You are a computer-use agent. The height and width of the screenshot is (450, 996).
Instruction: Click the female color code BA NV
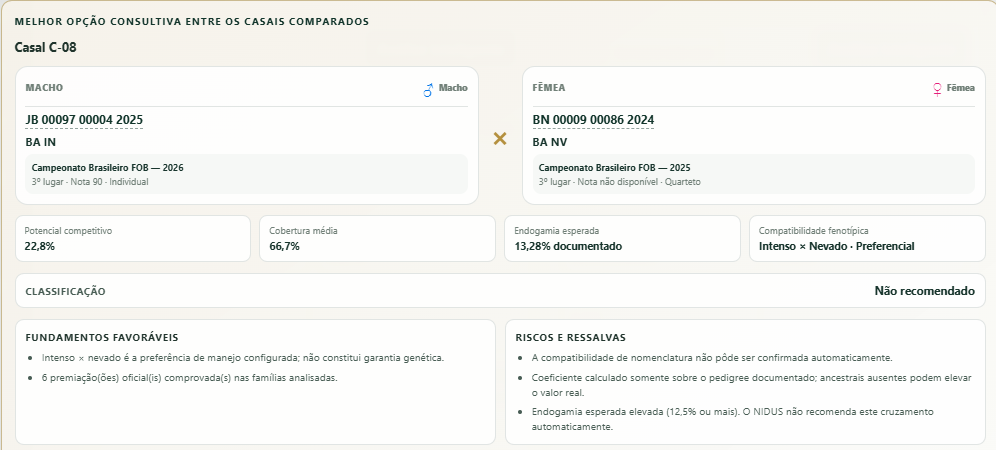pyautogui.click(x=550, y=142)
